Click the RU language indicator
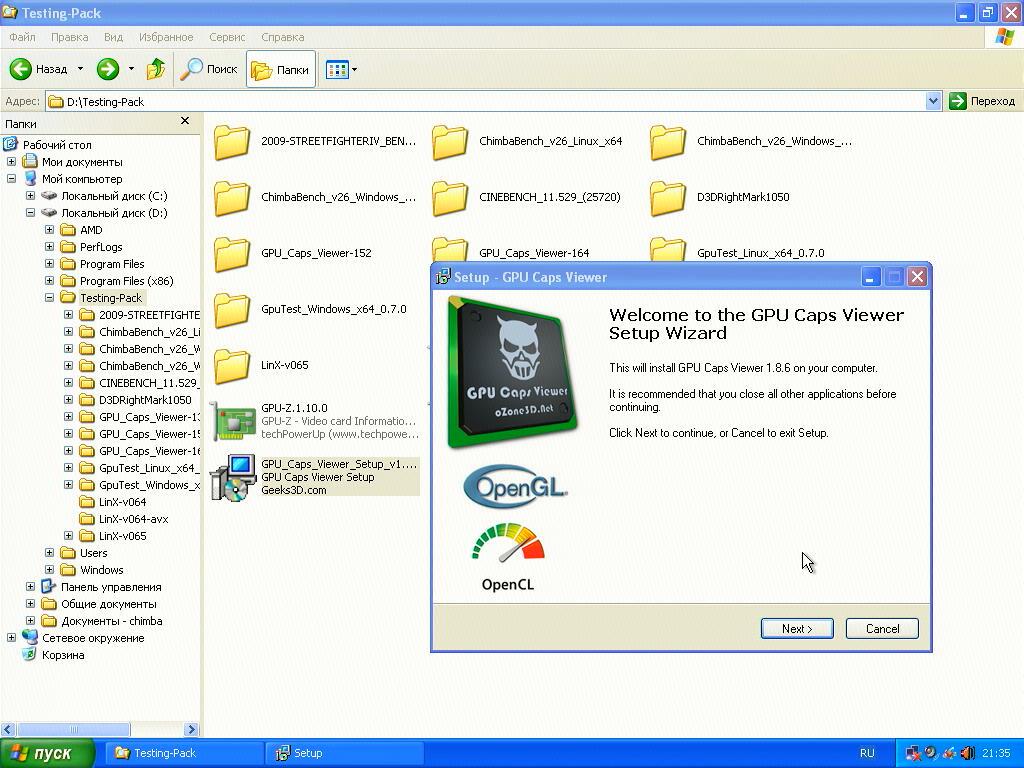 (867, 753)
